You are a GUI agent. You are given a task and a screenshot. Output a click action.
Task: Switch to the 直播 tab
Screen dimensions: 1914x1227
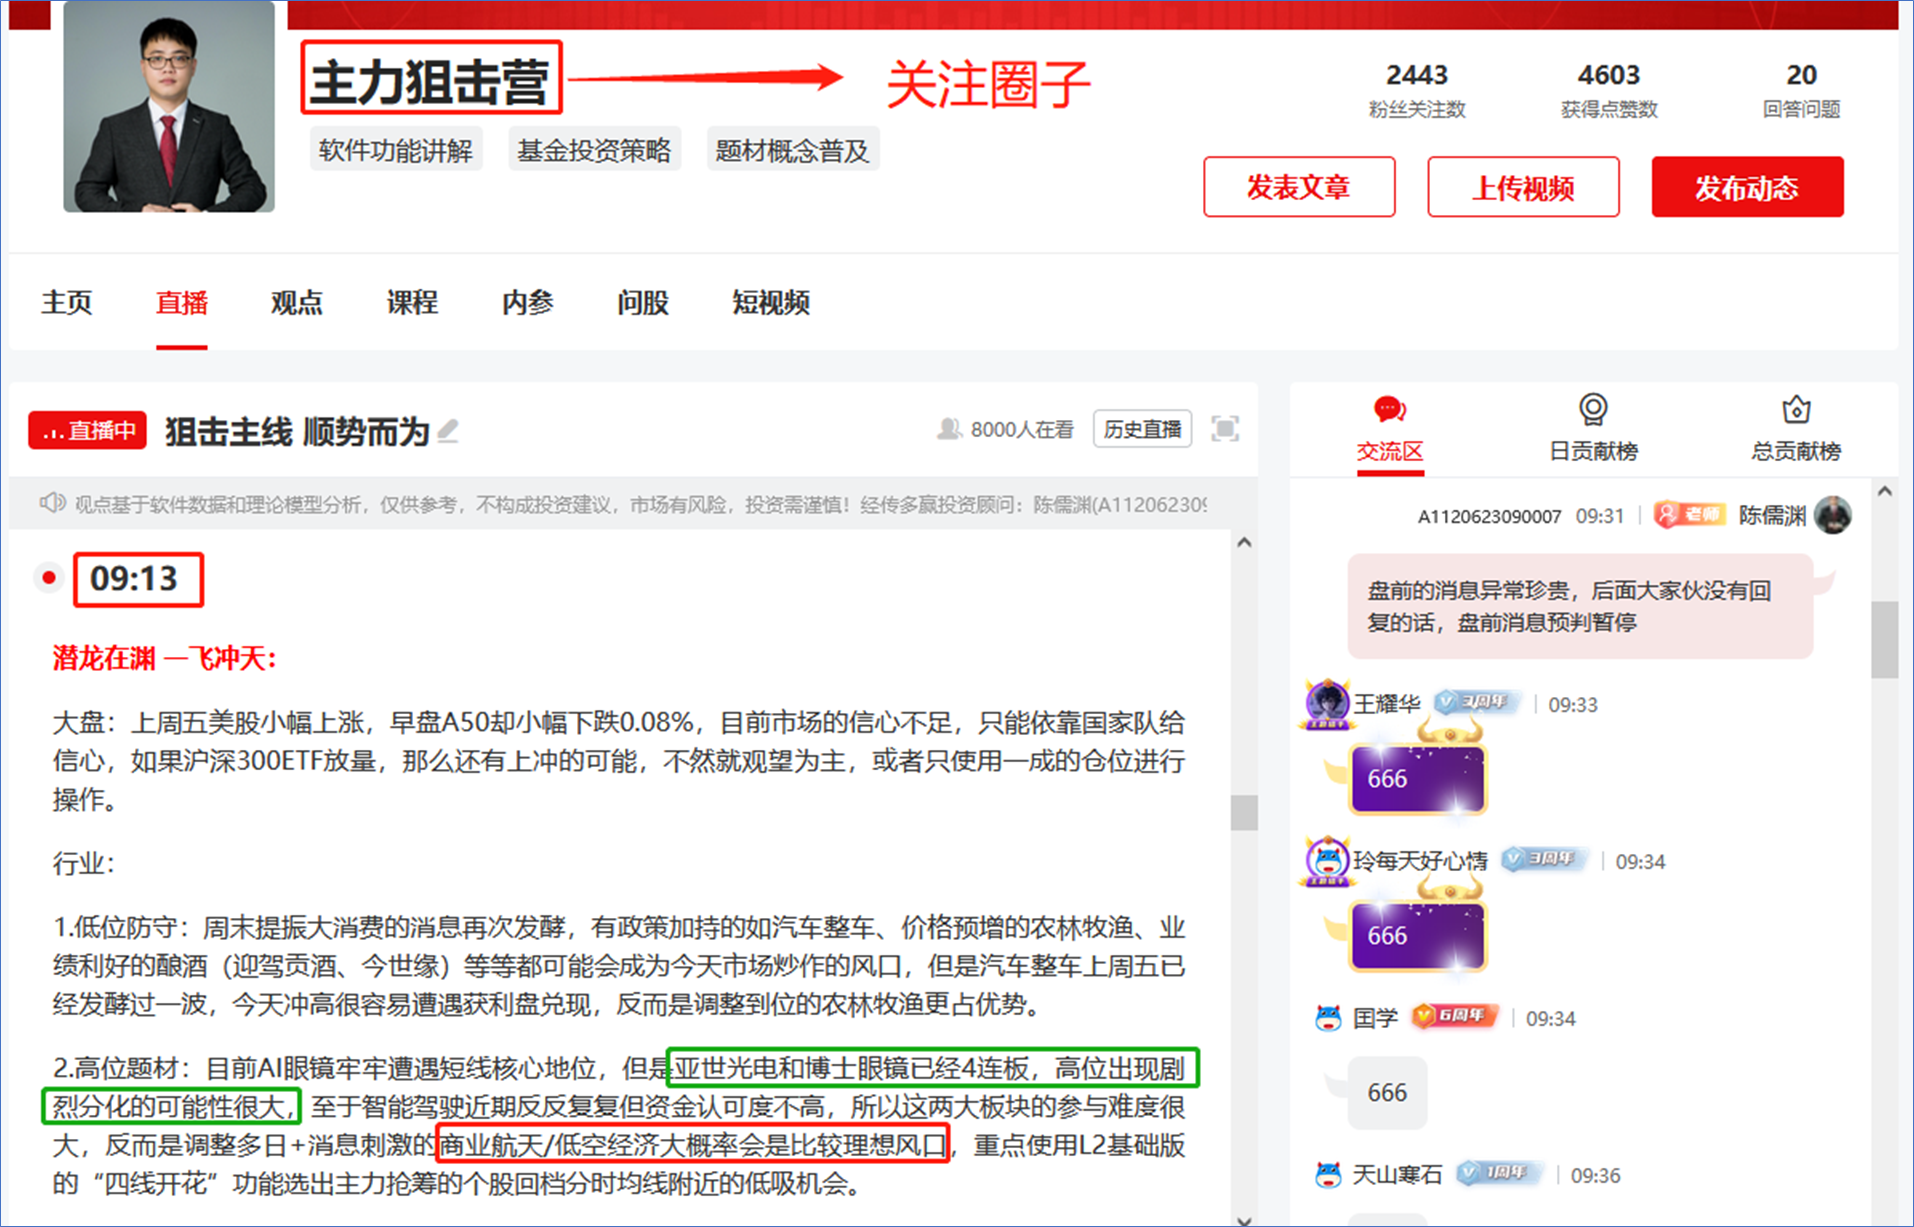click(182, 303)
